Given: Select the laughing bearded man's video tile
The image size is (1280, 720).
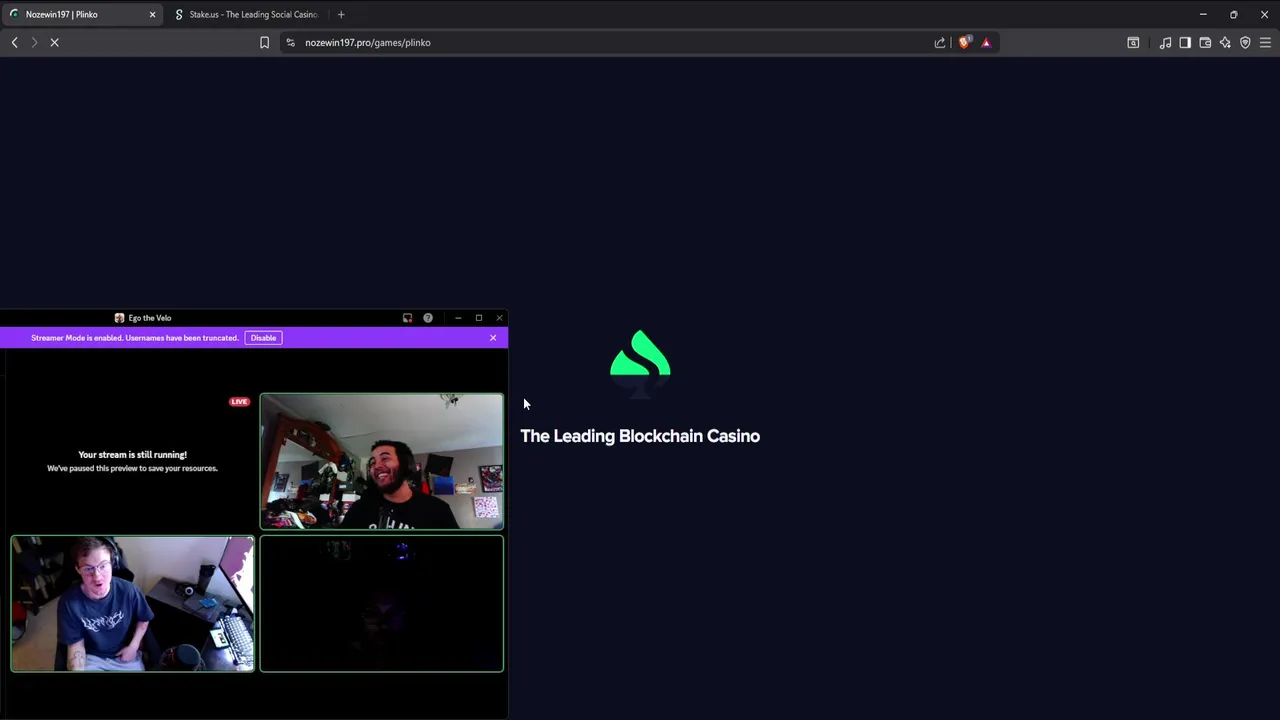Looking at the screenshot, I should [382, 461].
